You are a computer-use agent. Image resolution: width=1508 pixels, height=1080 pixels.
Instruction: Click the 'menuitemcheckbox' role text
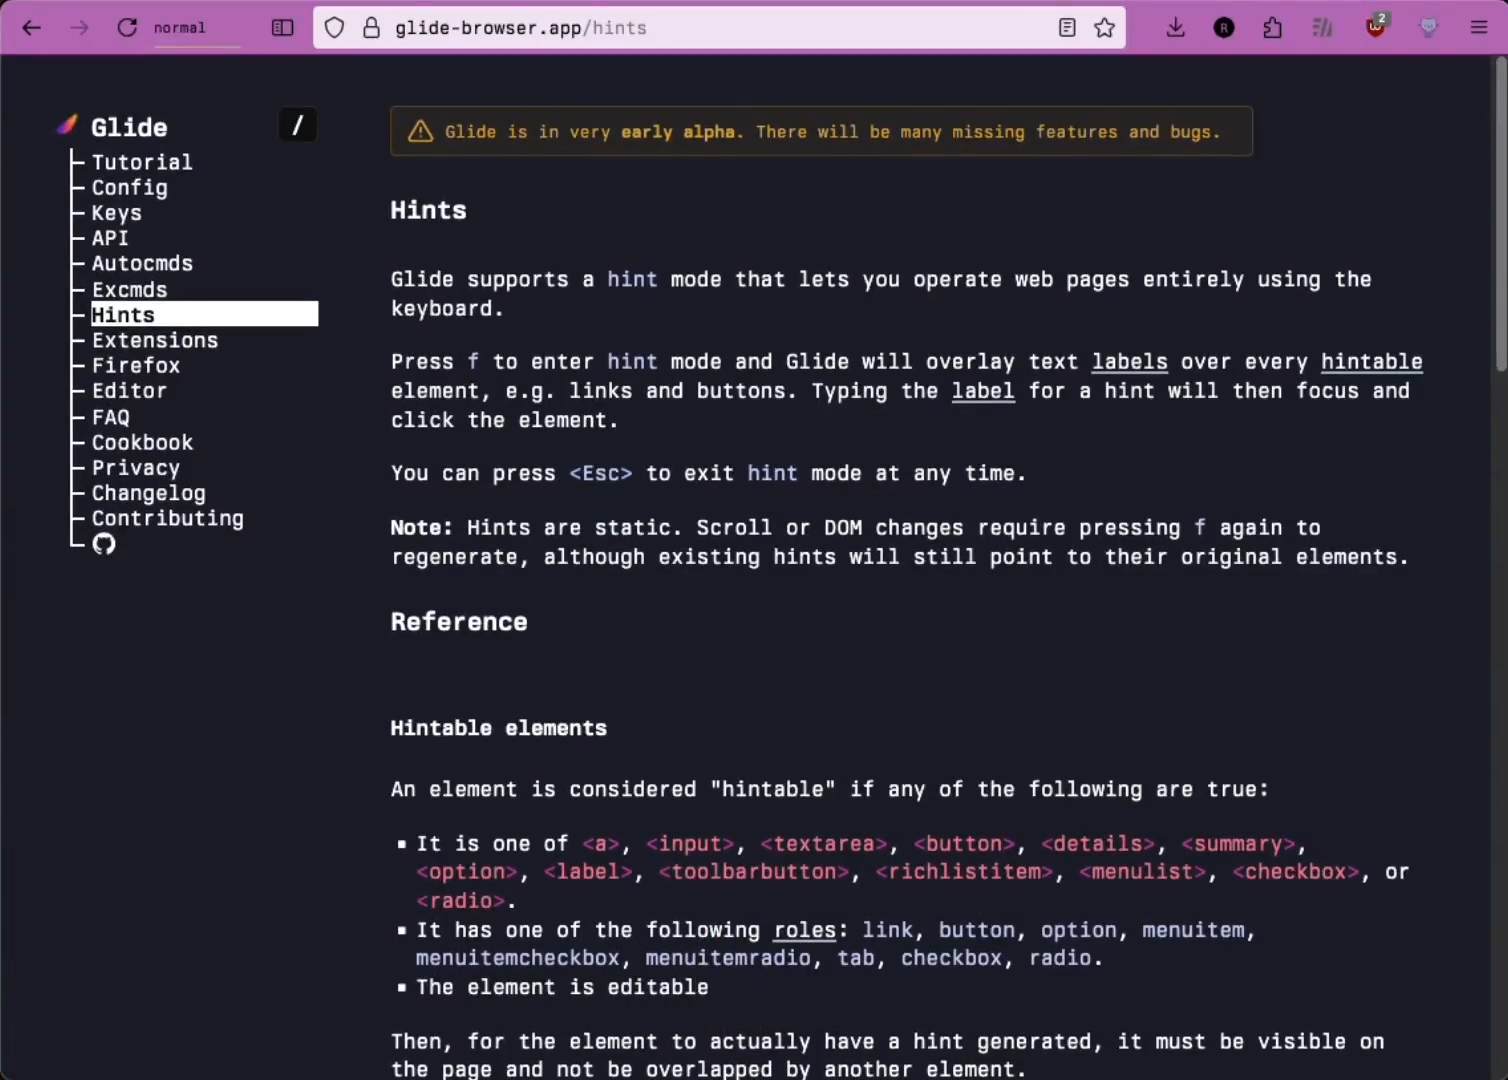click(518, 958)
